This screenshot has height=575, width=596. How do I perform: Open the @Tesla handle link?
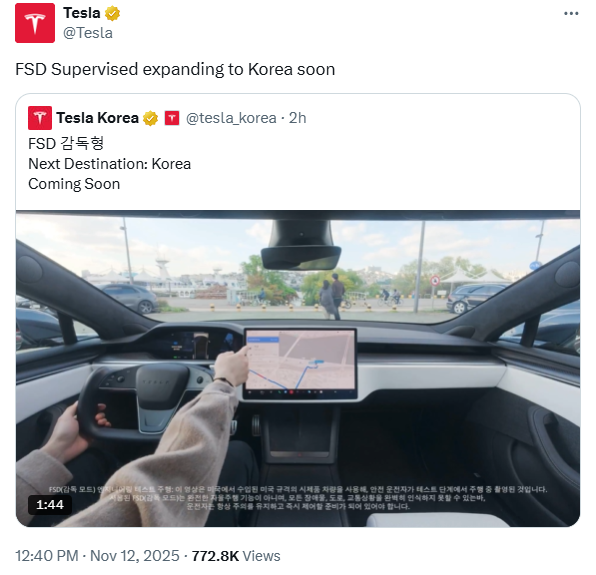[88, 33]
